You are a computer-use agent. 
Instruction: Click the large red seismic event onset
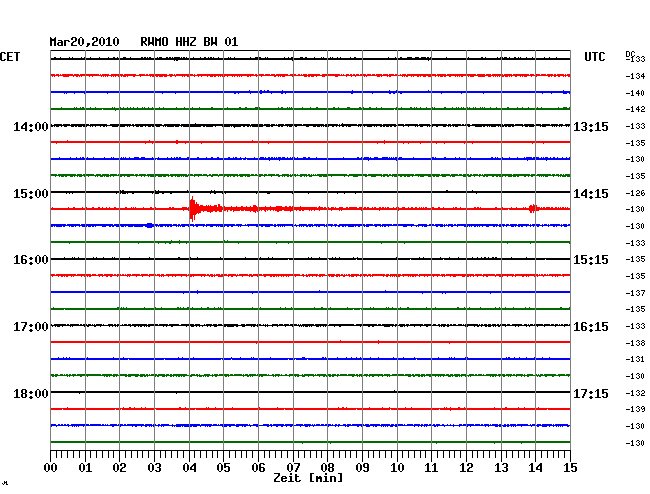pyautogui.click(x=192, y=208)
